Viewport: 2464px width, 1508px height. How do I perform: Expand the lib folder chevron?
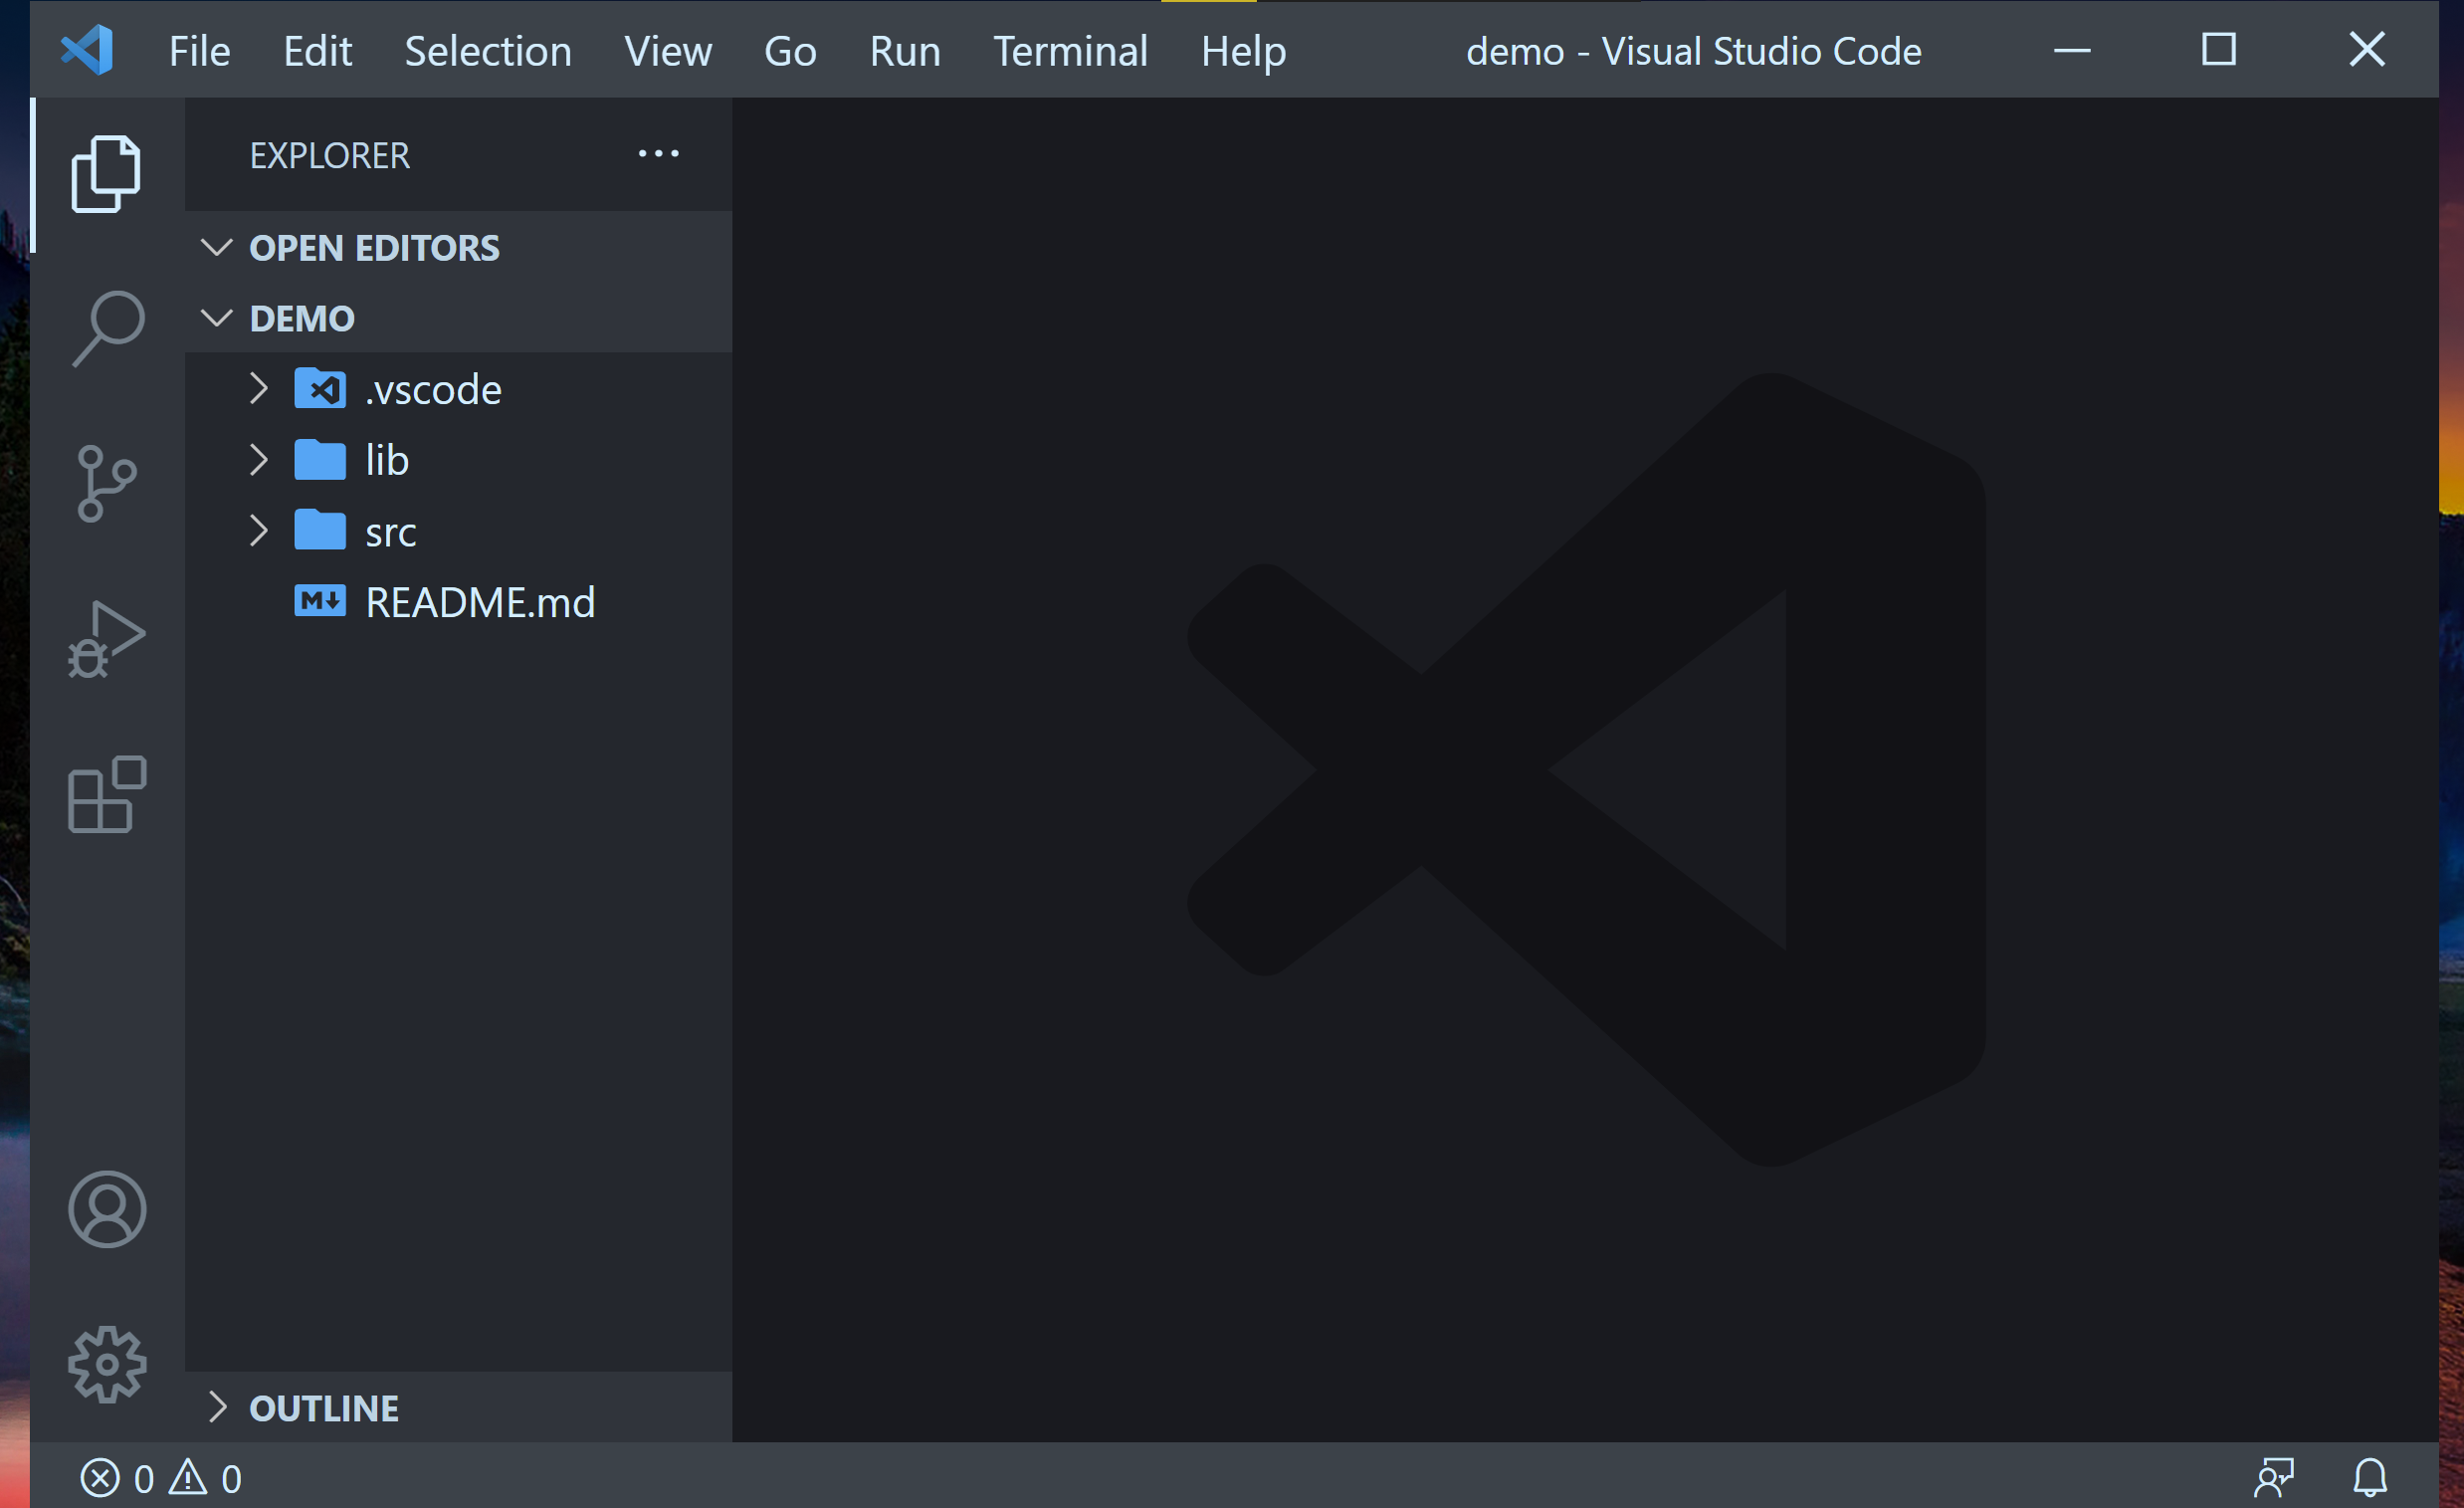coord(259,460)
